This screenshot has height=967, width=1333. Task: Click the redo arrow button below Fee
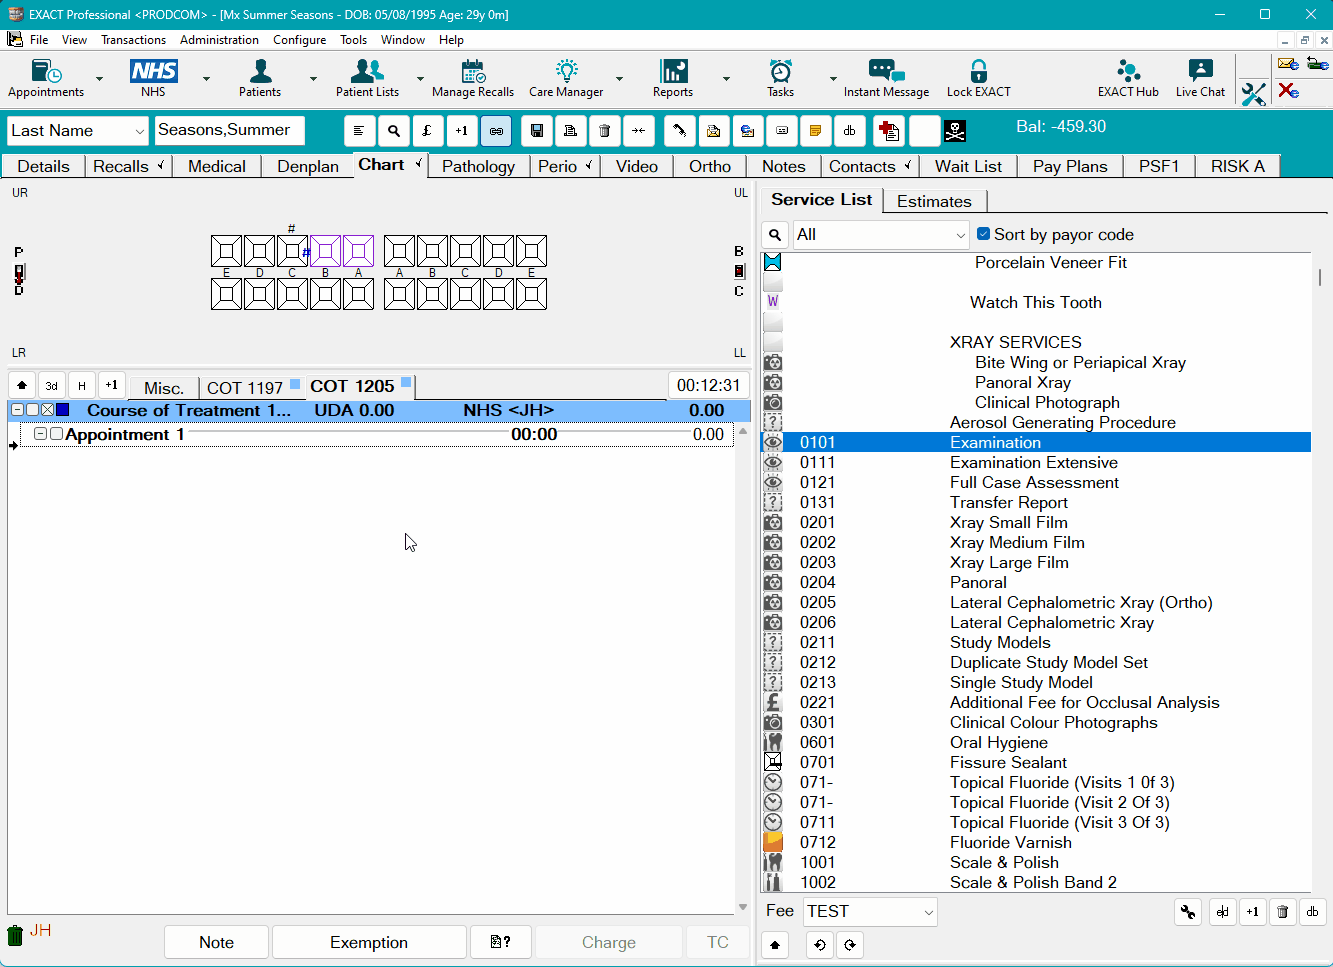[850, 945]
